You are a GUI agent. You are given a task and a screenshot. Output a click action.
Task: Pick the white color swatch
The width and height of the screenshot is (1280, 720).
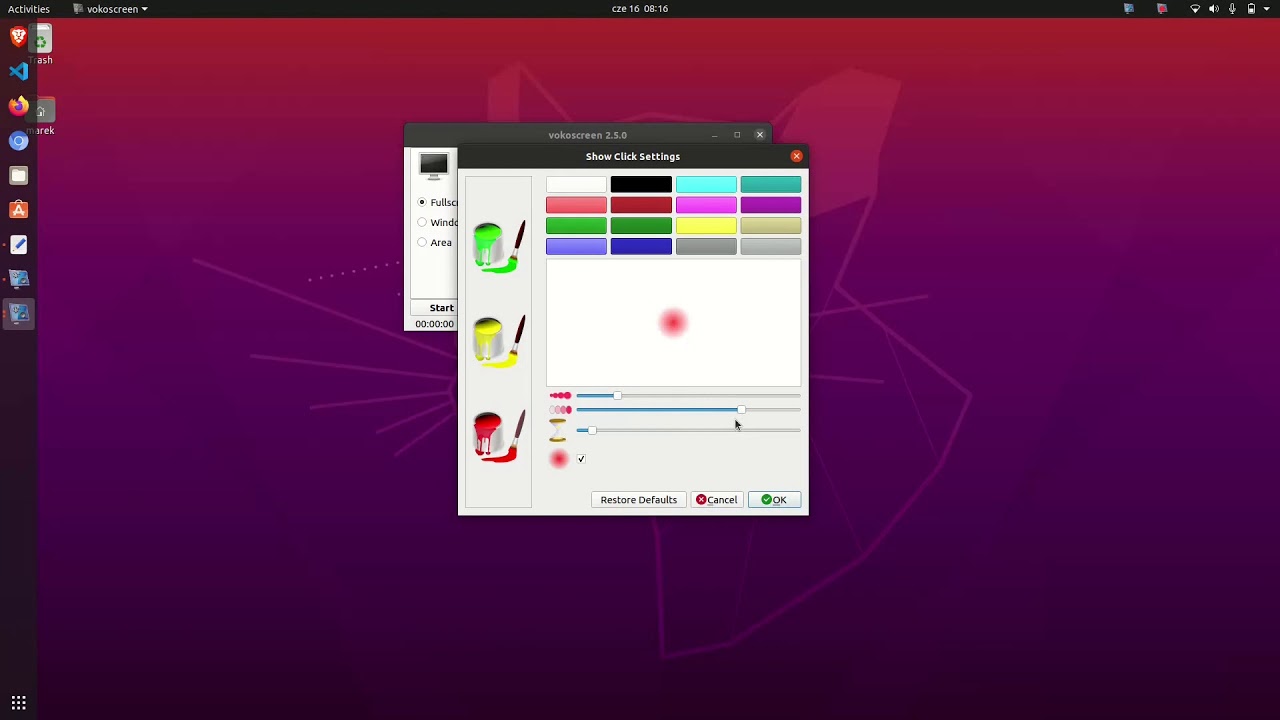tap(576, 184)
